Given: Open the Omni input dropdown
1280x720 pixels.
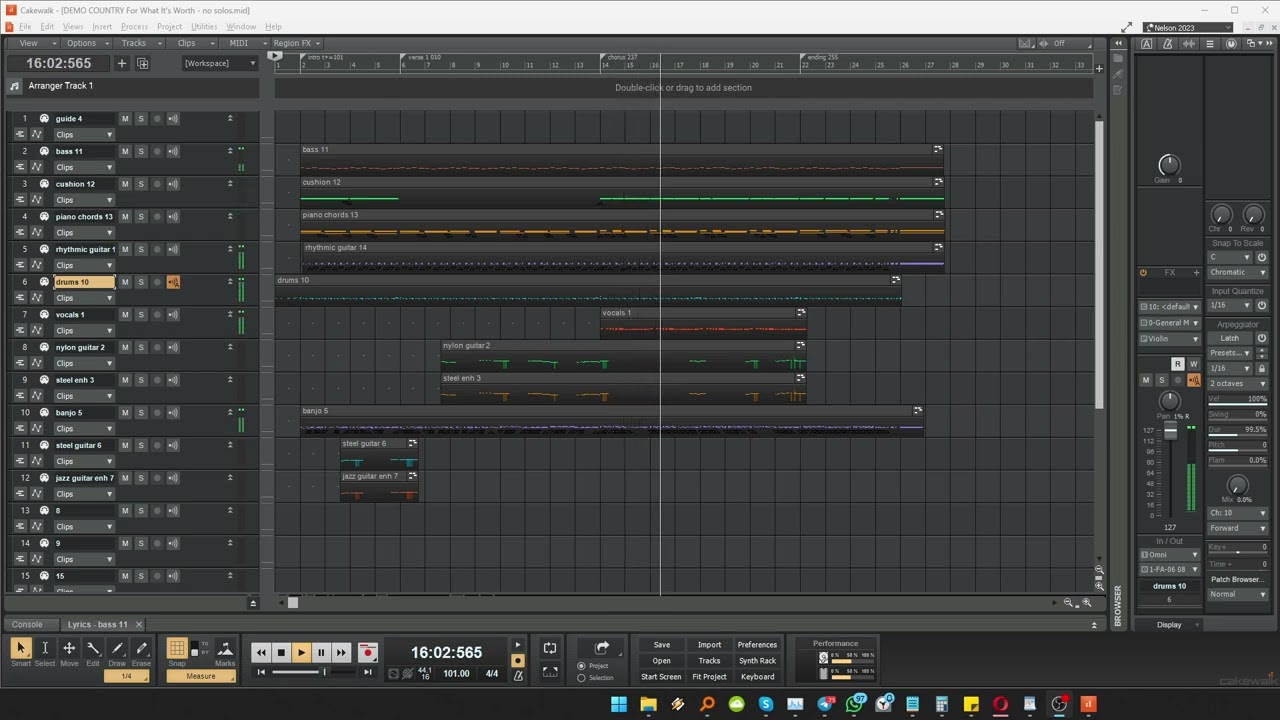Looking at the screenshot, I should point(1170,555).
